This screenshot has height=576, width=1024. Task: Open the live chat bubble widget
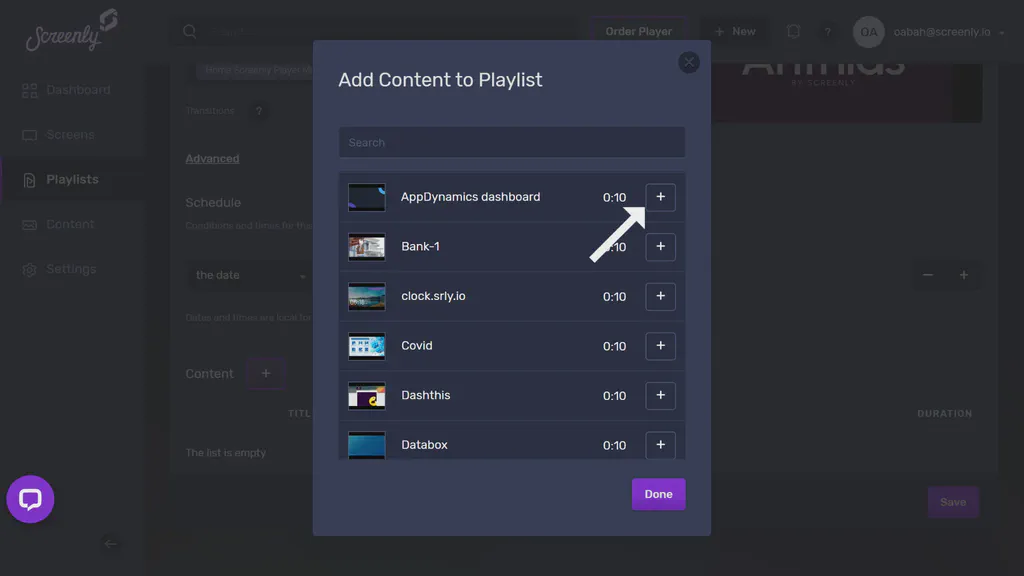(30, 499)
